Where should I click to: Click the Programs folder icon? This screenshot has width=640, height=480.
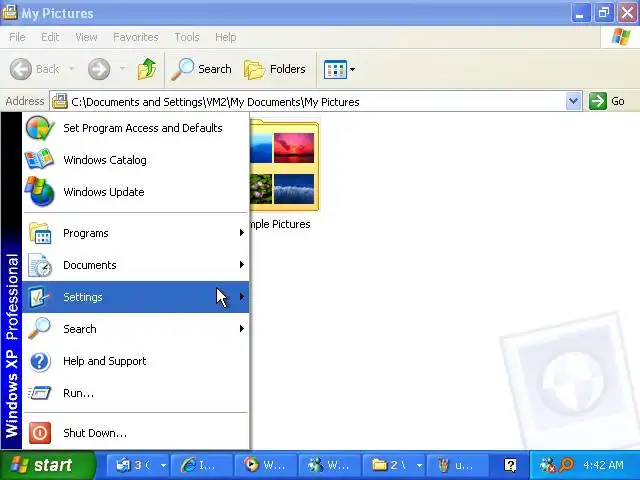tap(40, 233)
